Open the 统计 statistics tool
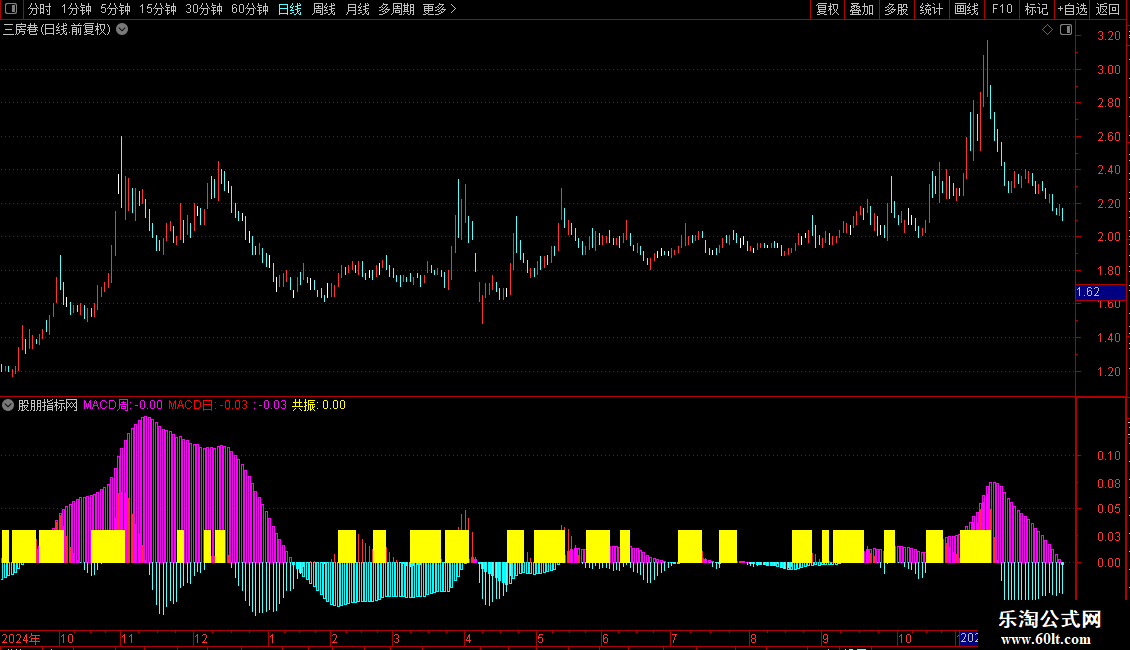The image size is (1130, 650). point(931,9)
